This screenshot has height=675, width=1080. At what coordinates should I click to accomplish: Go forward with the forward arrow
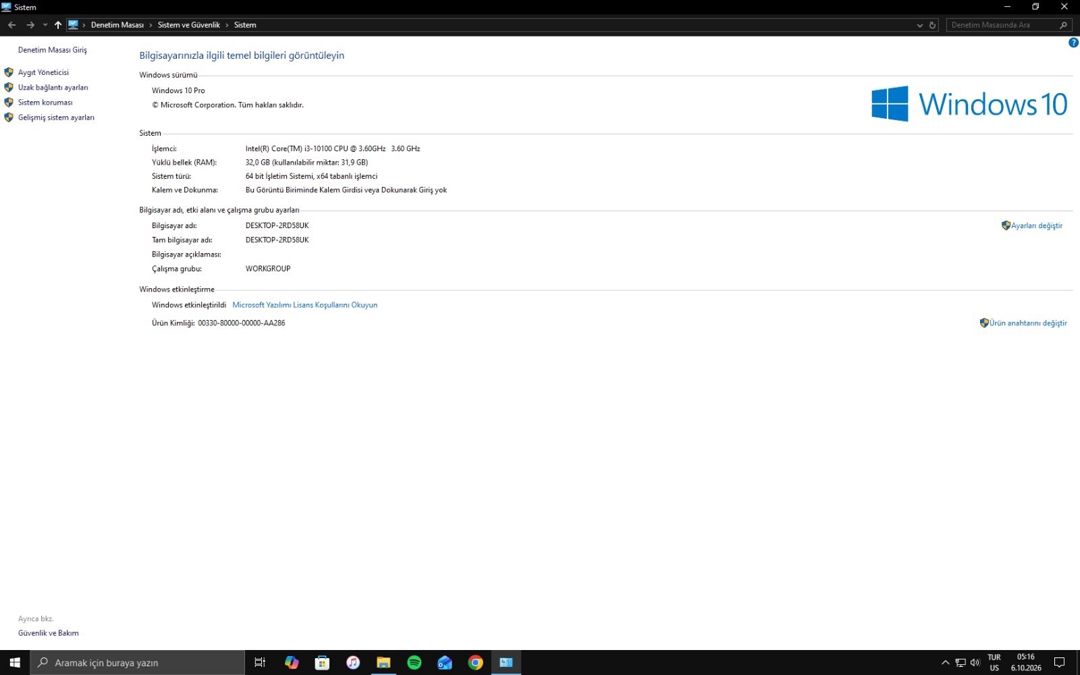(x=30, y=25)
